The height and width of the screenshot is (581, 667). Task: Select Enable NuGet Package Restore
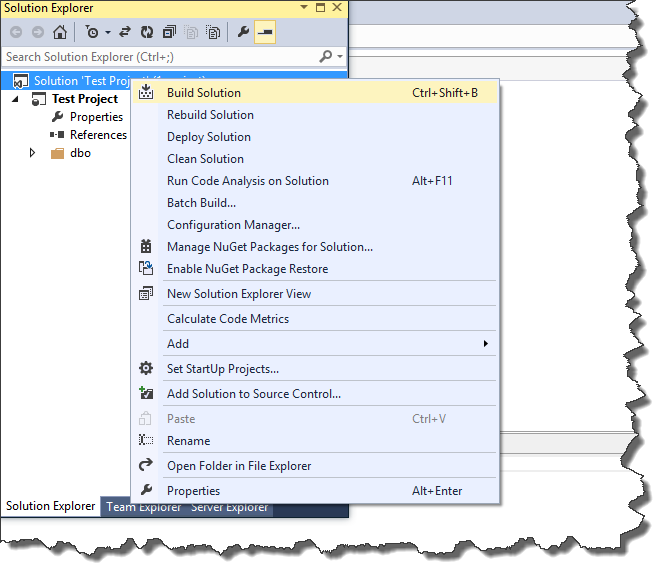pos(315,269)
